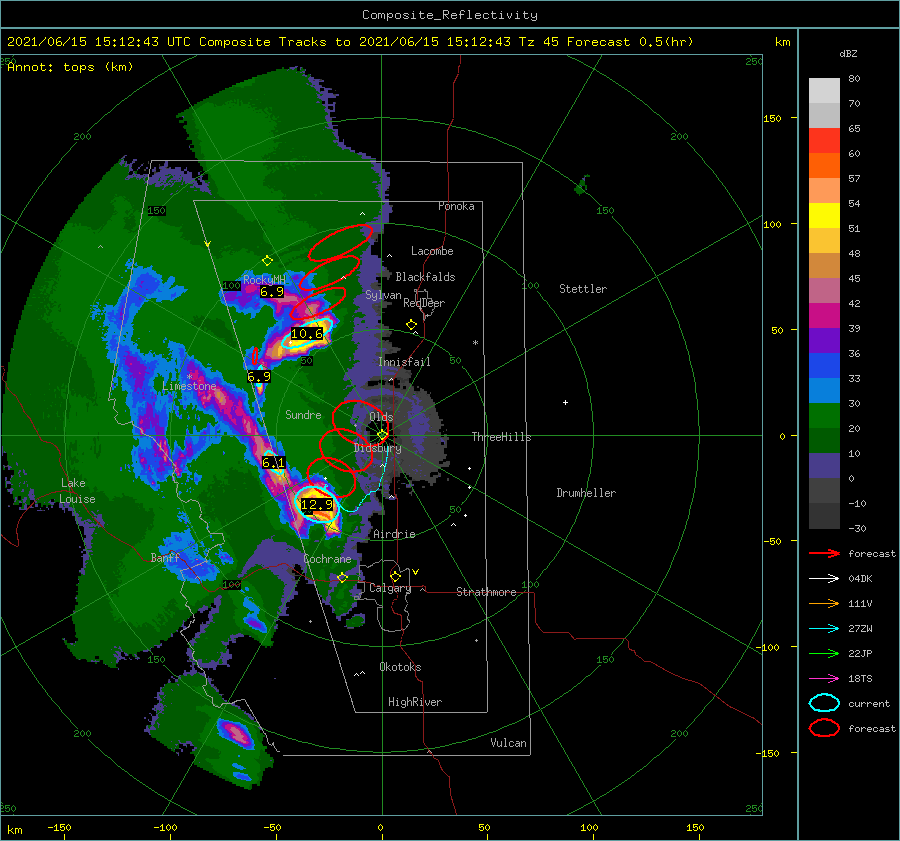The image size is (900, 841).
Task: Click the Ponoka label
Action: [456, 206]
